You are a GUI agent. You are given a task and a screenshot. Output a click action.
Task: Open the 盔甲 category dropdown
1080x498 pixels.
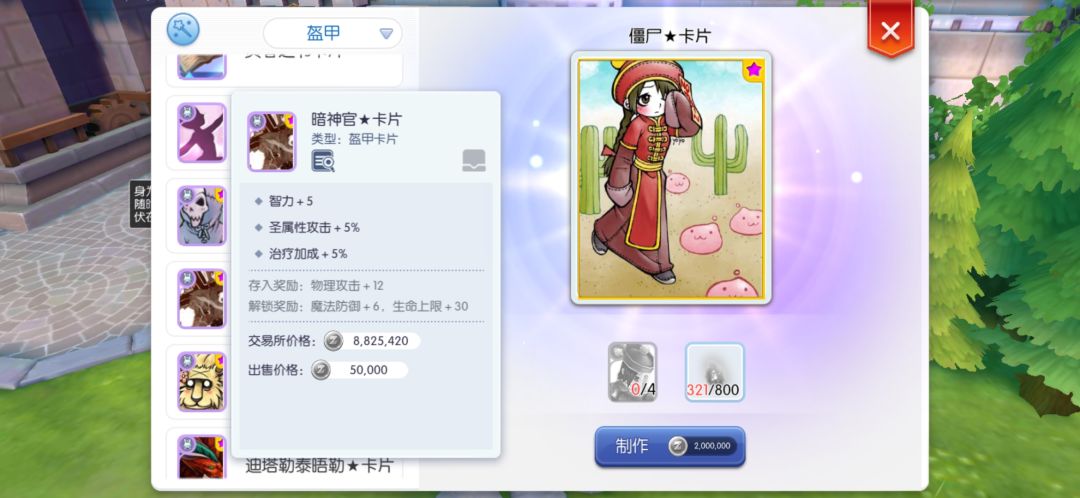(x=333, y=34)
